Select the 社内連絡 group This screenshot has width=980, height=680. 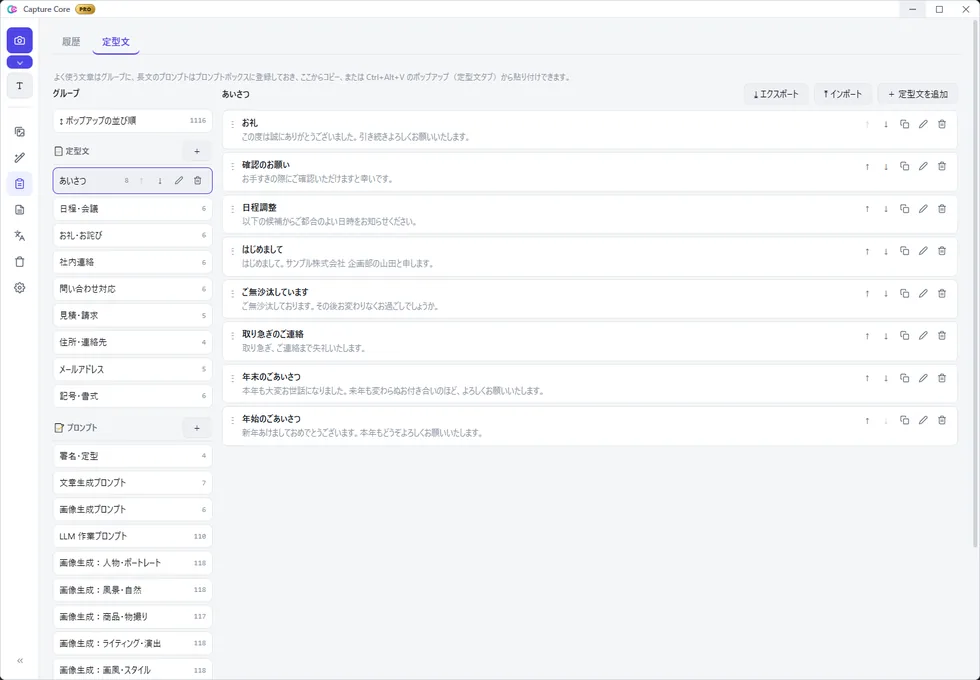coord(132,262)
